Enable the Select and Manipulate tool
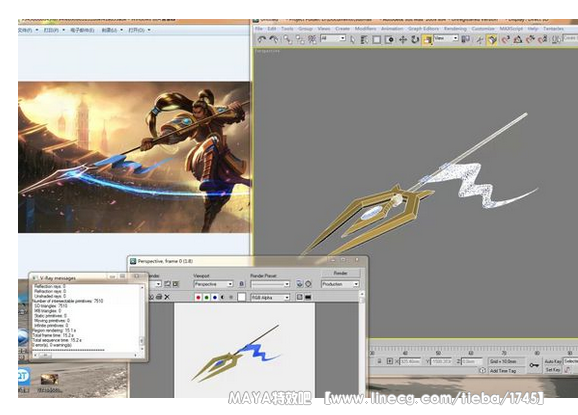The width and height of the screenshot is (578, 415). (x=480, y=39)
